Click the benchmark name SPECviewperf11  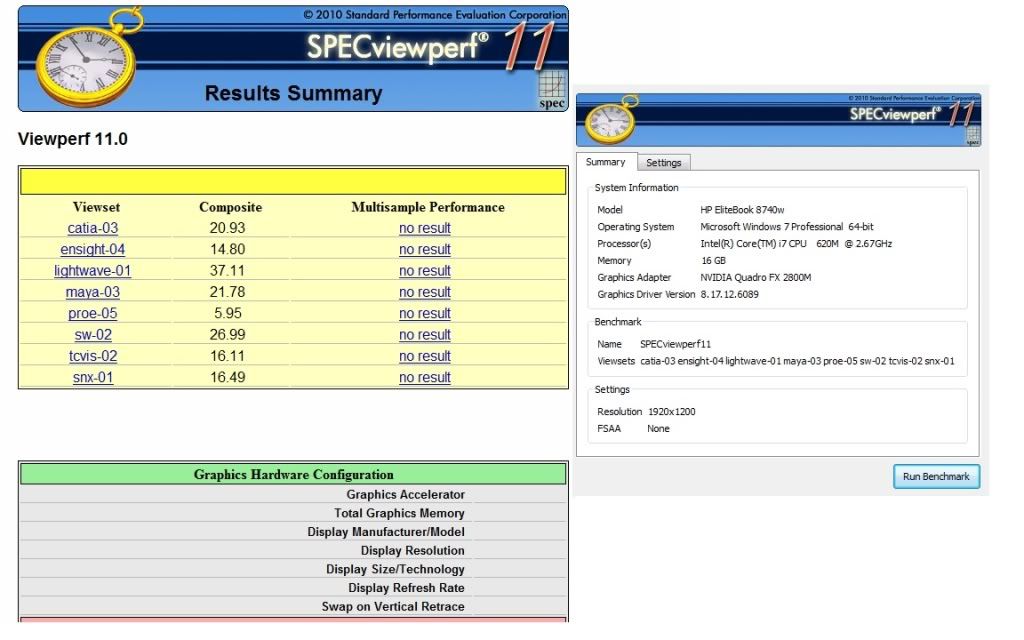675,344
